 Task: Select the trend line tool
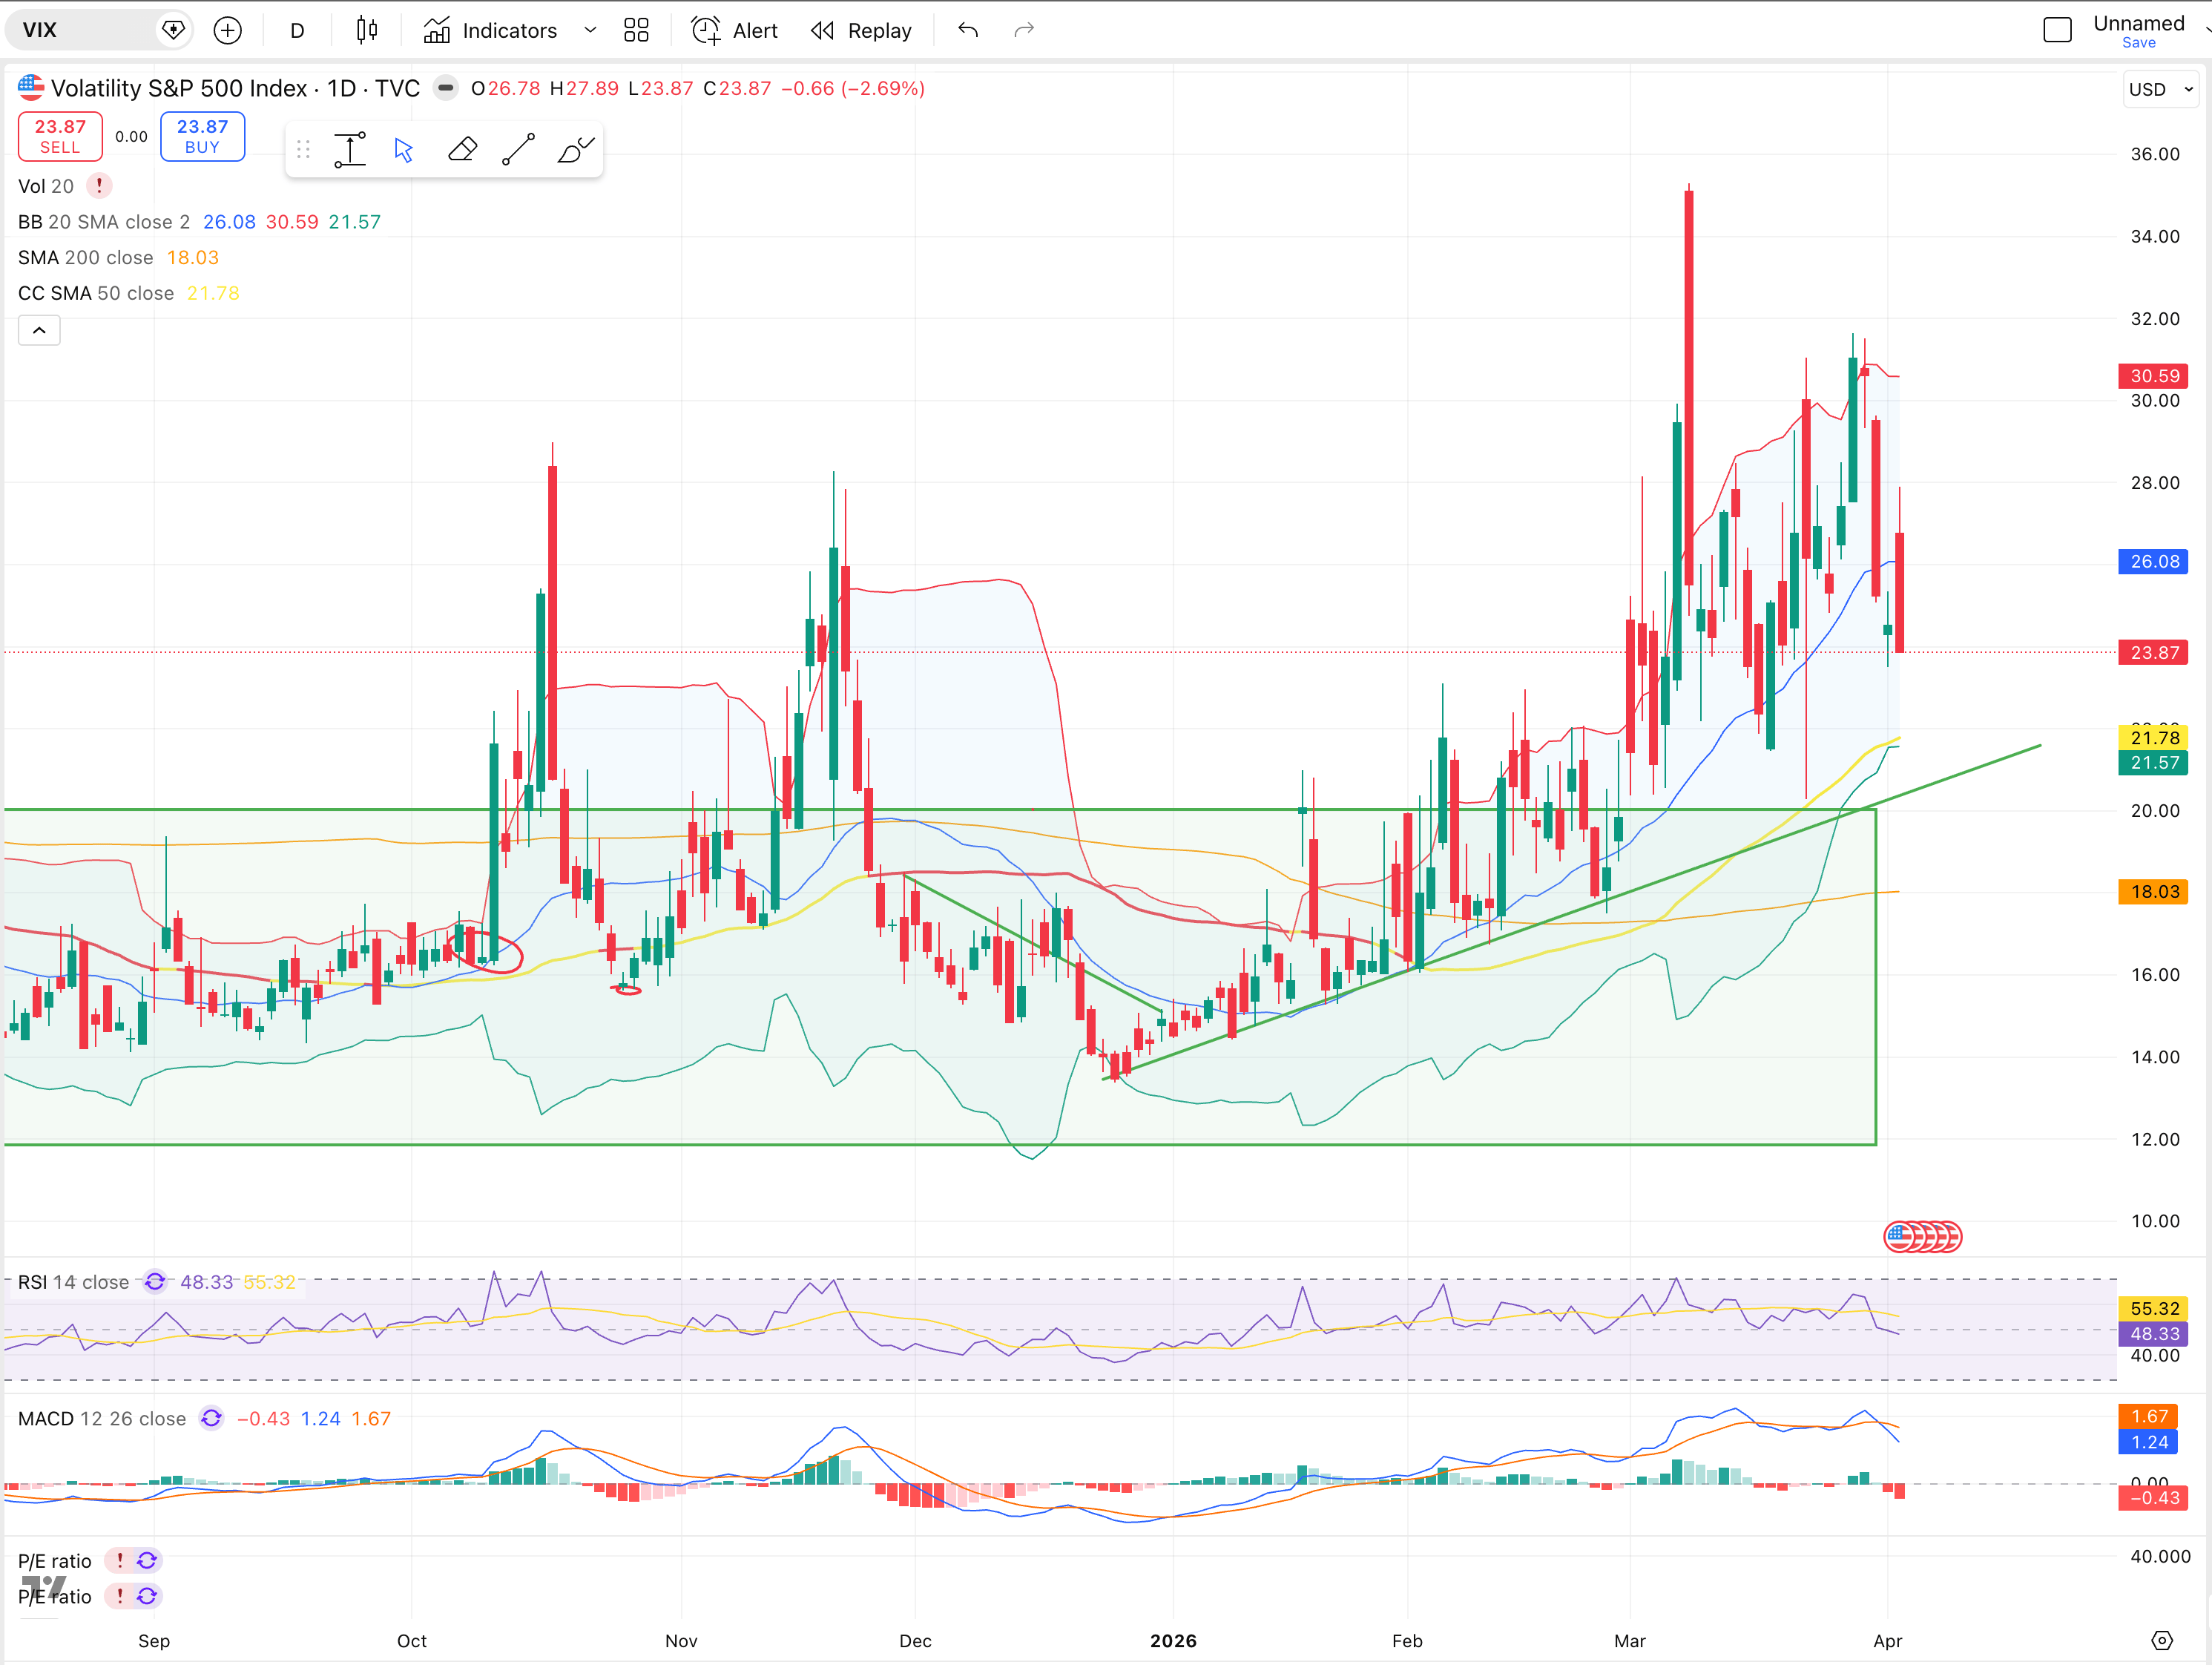[518, 150]
